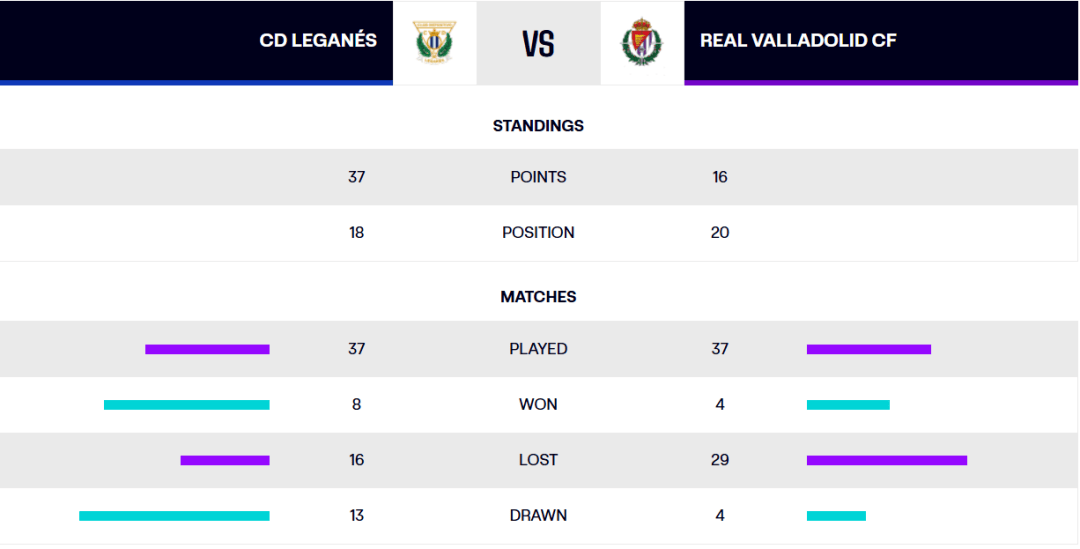1080x549 pixels.
Task: Click Leganés cyan WON bar
Action: point(187,405)
